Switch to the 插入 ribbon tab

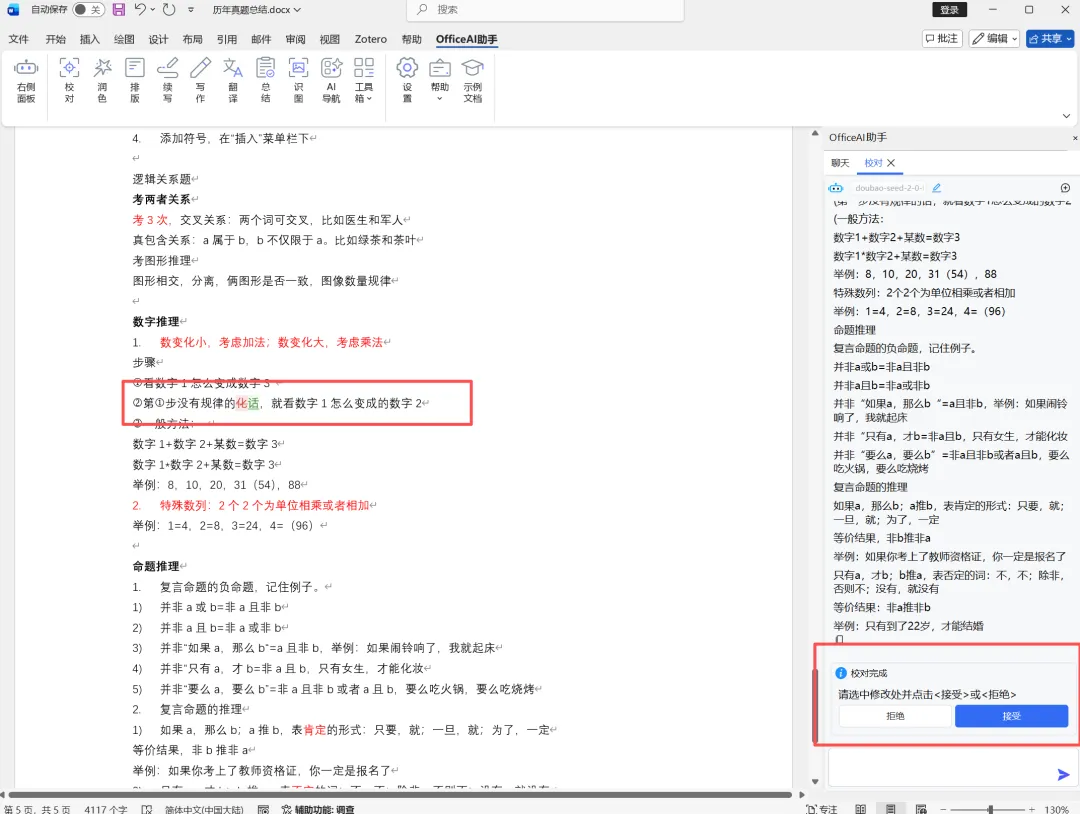point(90,39)
